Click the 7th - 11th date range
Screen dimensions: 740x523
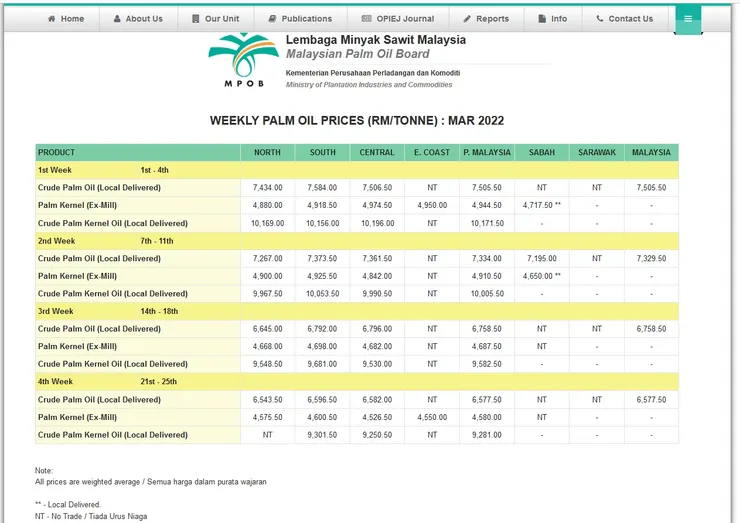[157, 241]
